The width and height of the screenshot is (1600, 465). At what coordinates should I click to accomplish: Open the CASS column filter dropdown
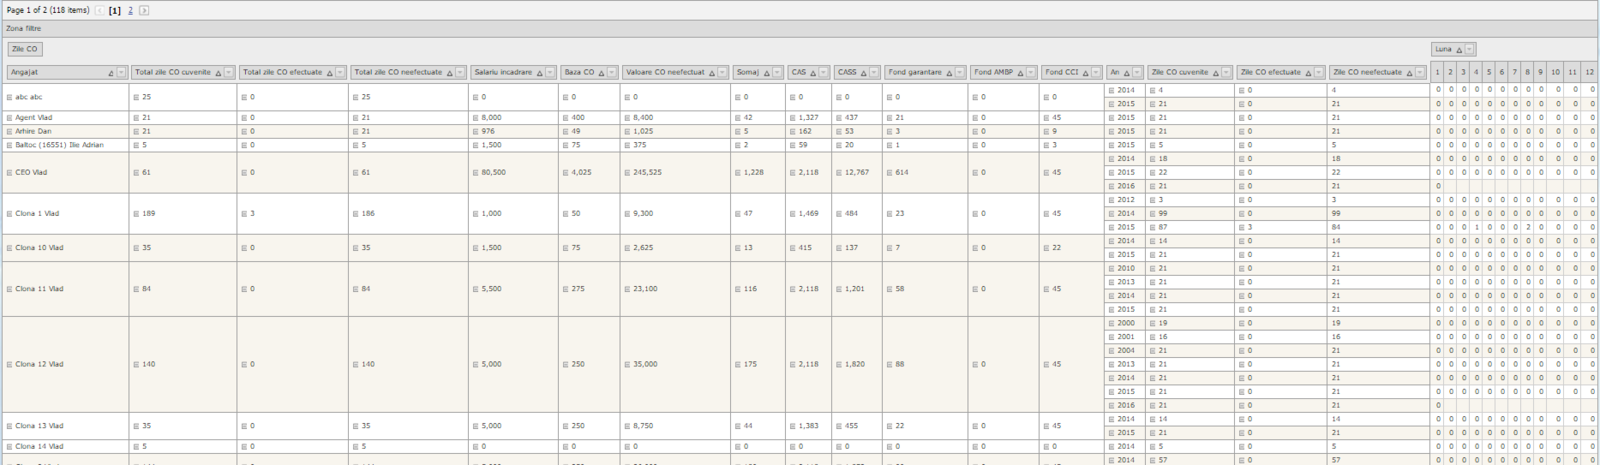click(874, 72)
